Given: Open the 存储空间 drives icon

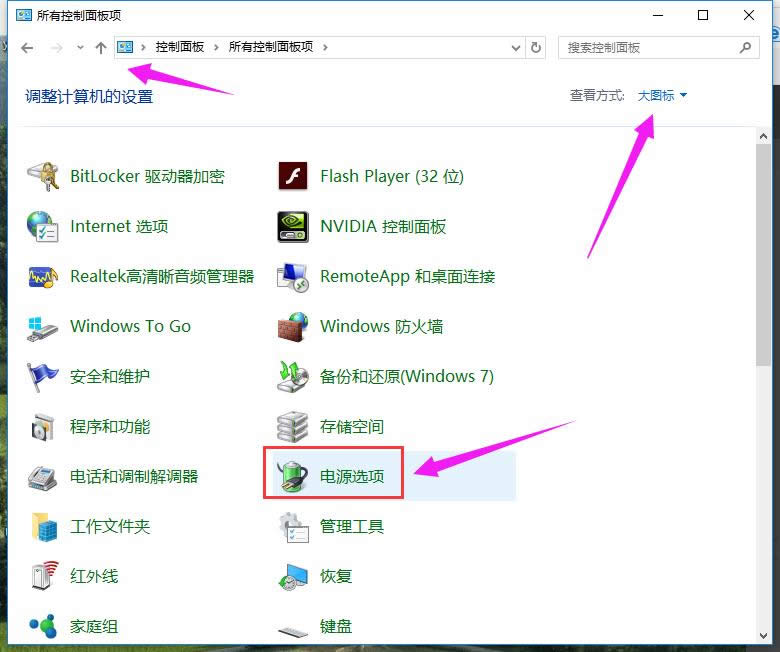Looking at the screenshot, I should [x=292, y=427].
